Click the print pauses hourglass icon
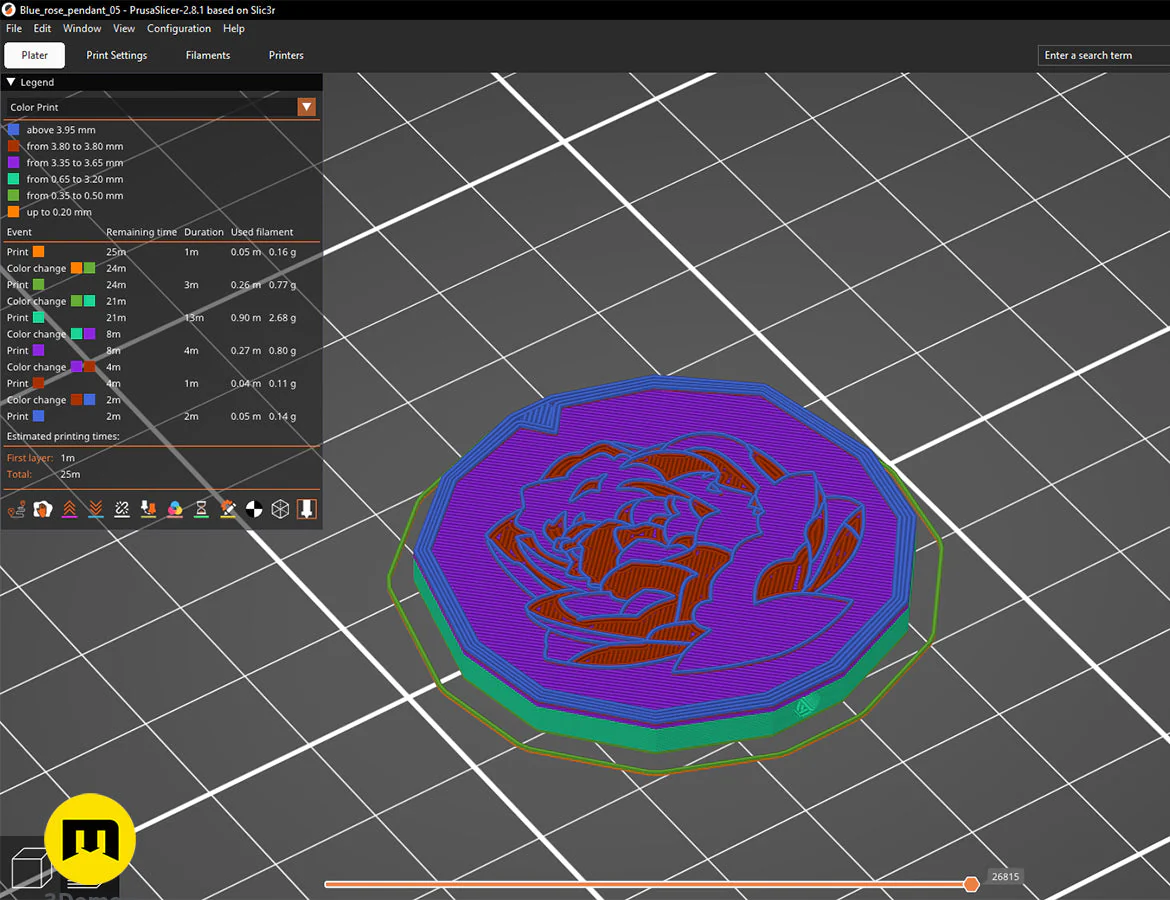Viewport: 1170px width, 900px height. point(202,509)
